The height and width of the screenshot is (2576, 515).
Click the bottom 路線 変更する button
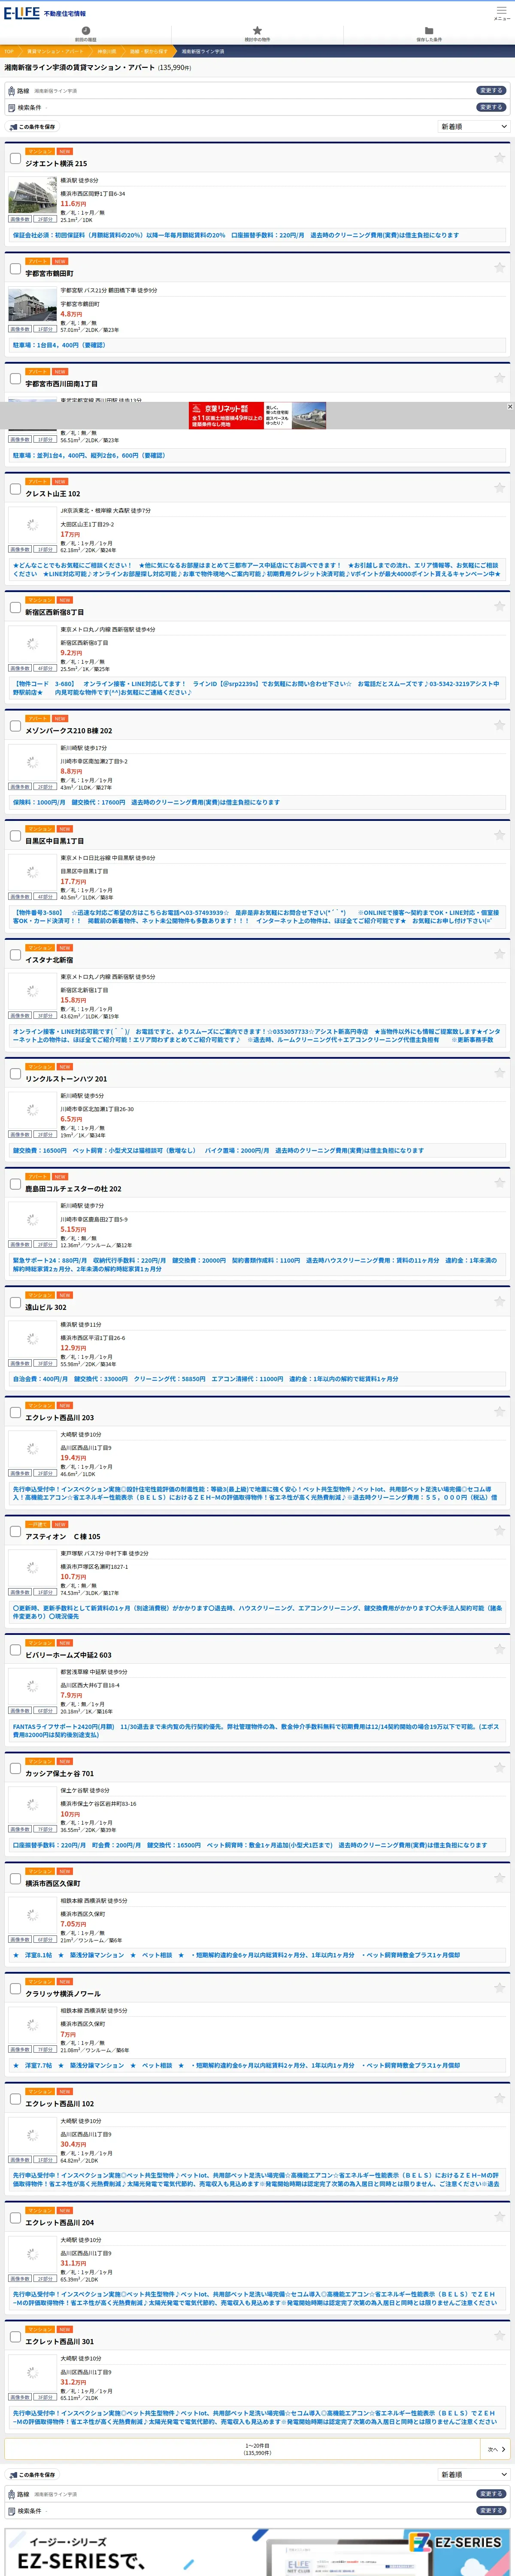[x=490, y=2494]
